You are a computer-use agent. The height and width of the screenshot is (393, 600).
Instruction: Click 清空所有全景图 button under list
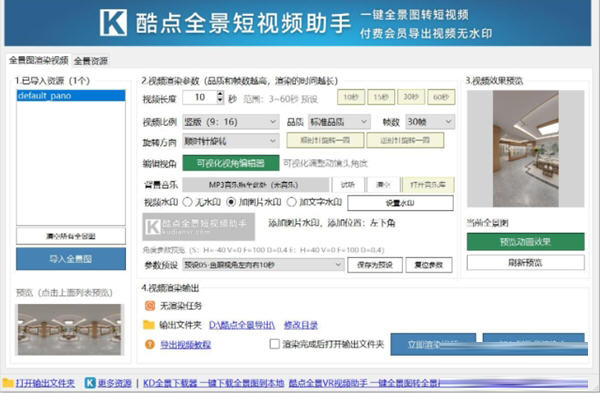71,236
